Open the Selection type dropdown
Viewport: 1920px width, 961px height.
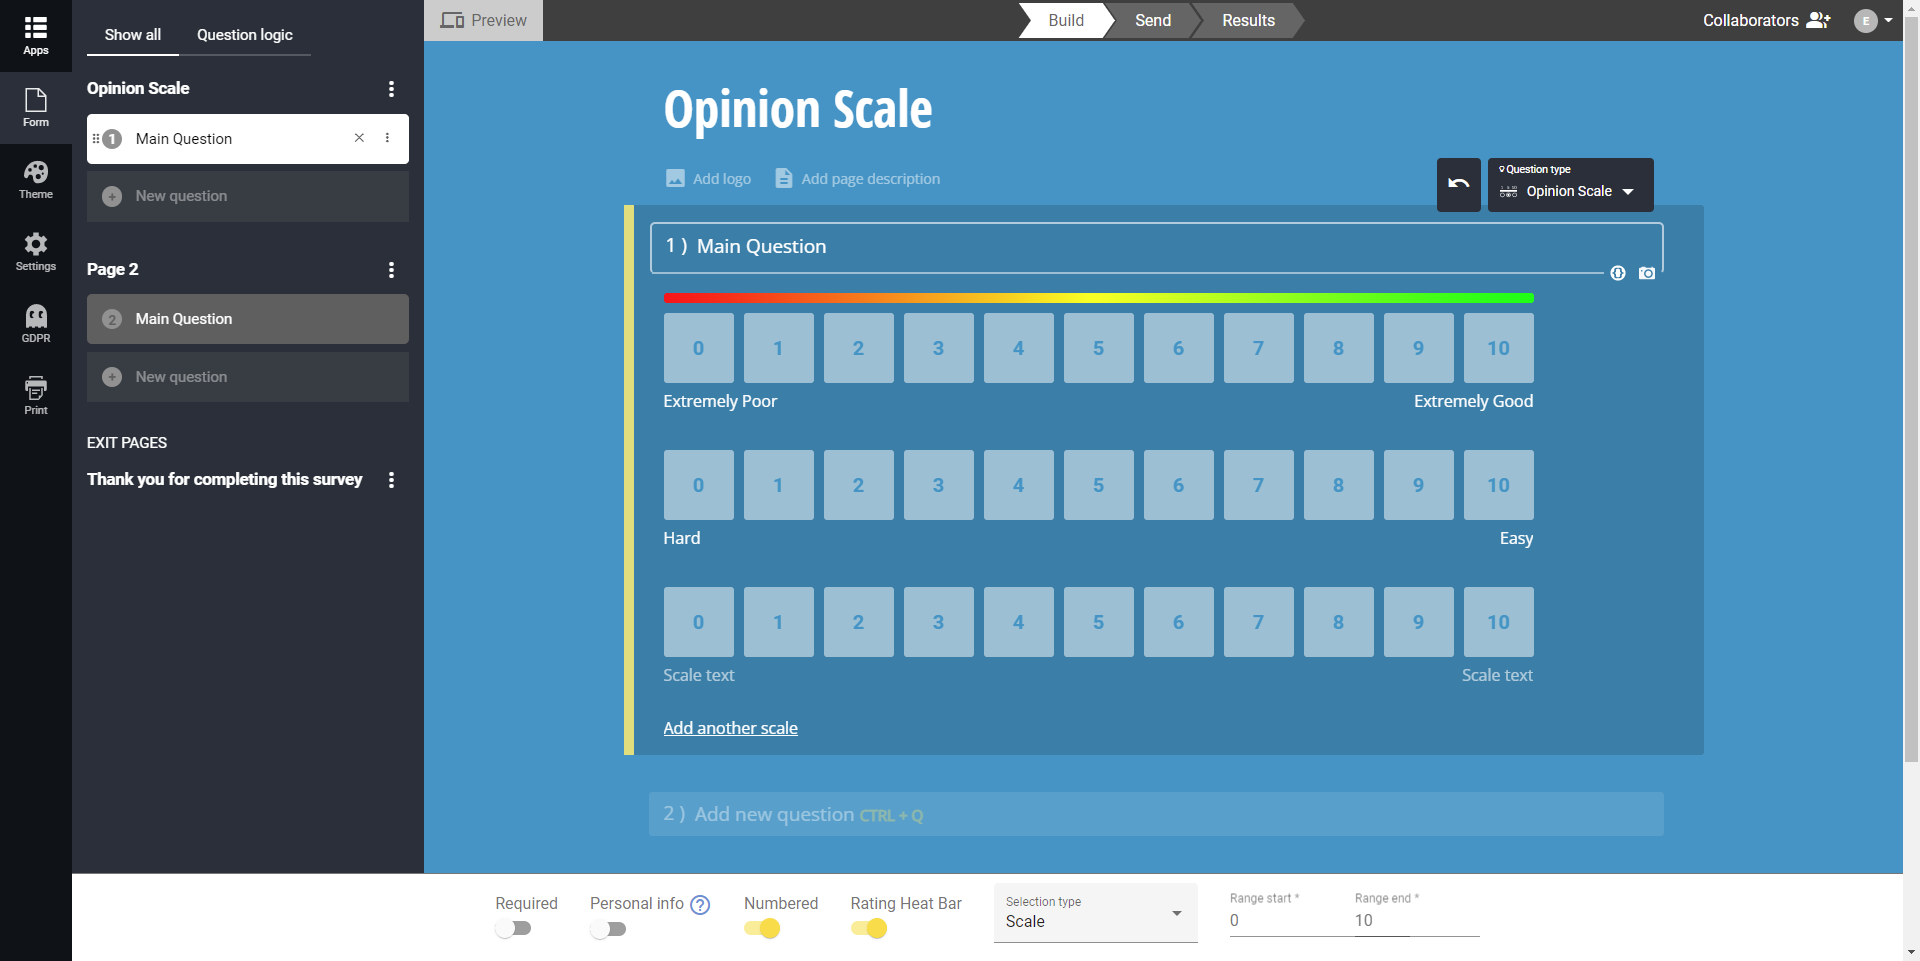pyautogui.click(x=1095, y=912)
